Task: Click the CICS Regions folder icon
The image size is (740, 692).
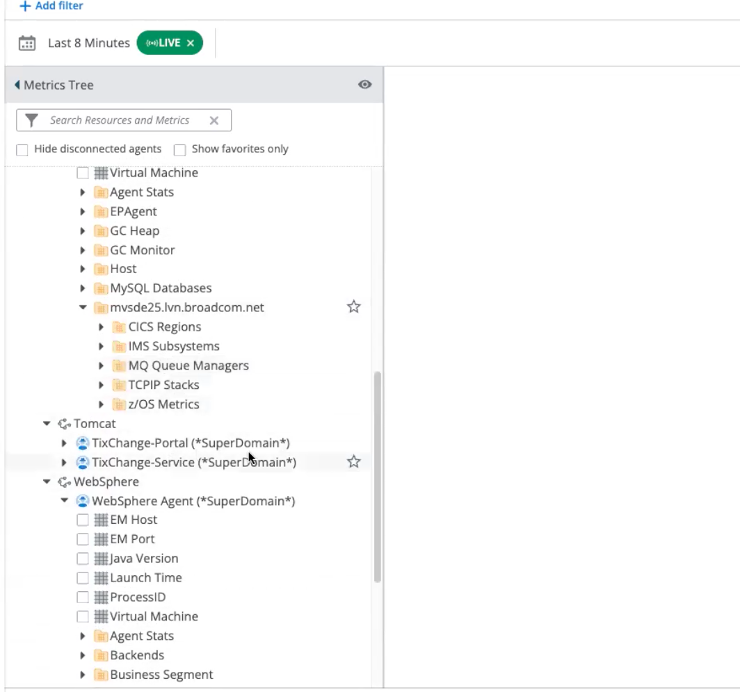Action: click(119, 327)
